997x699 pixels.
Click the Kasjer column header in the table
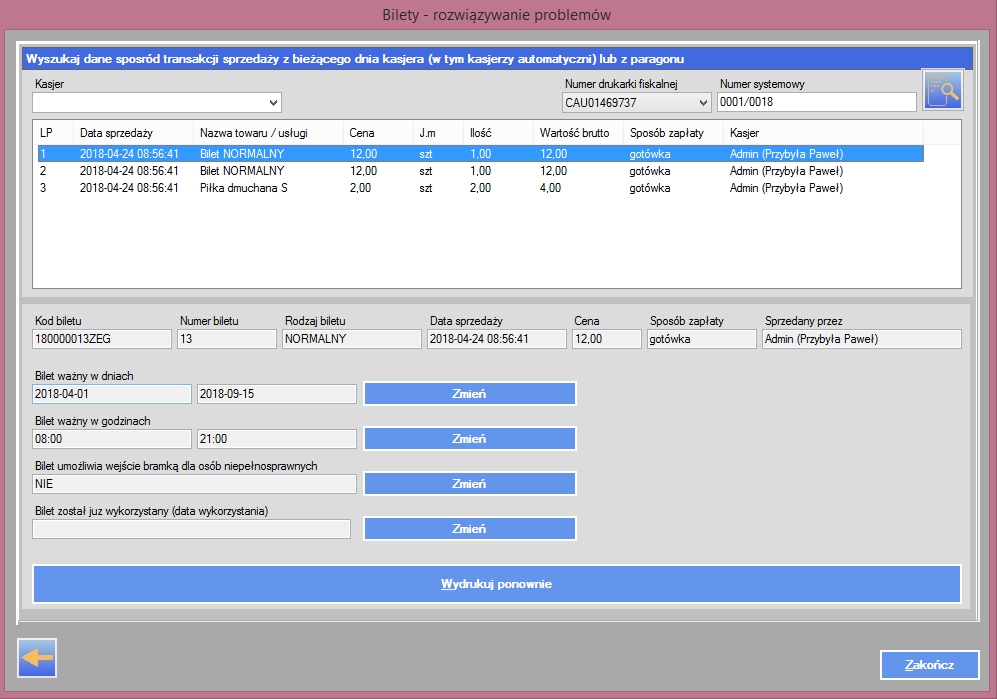click(x=823, y=133)
